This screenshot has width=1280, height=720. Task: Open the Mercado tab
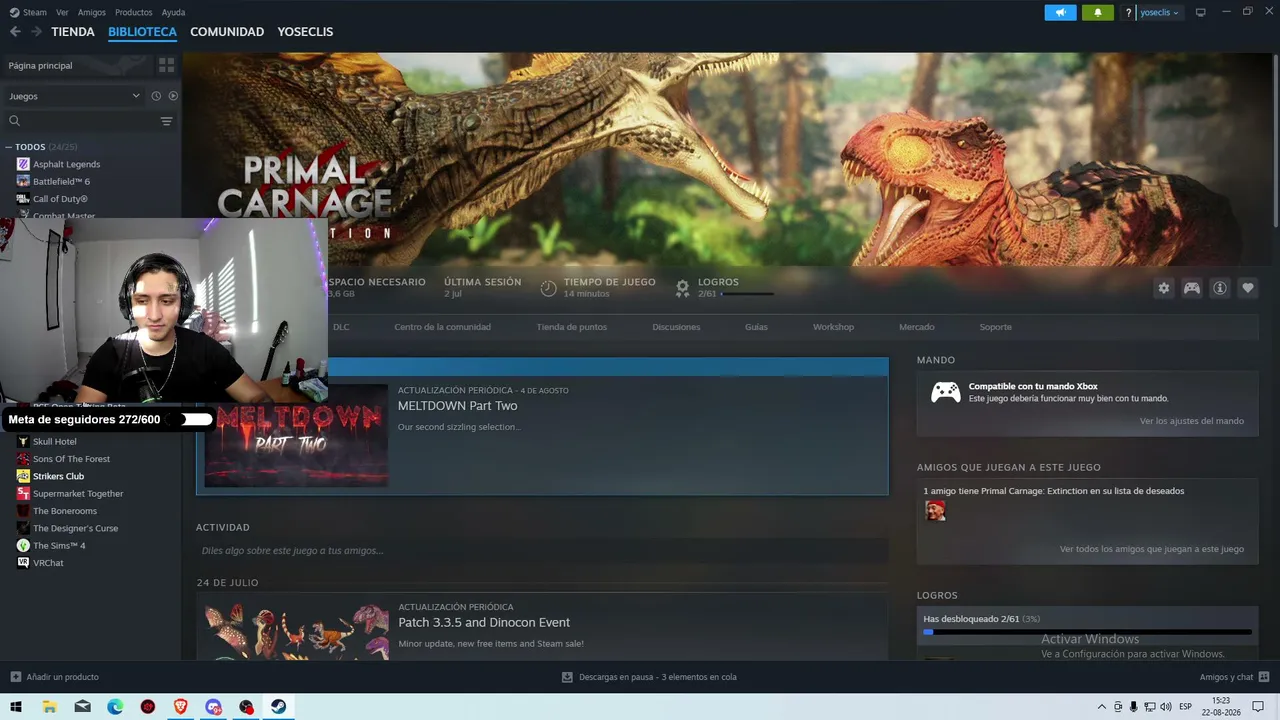tap(917, 327)
